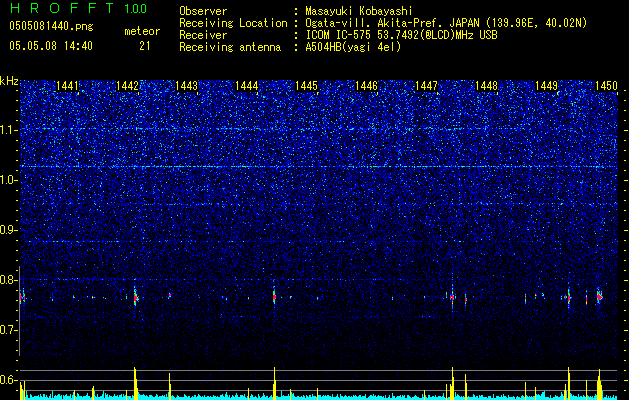Click the 0.6 frequency axis label
629x400 pixels.
pyautogui.click(x=8, y=380)
